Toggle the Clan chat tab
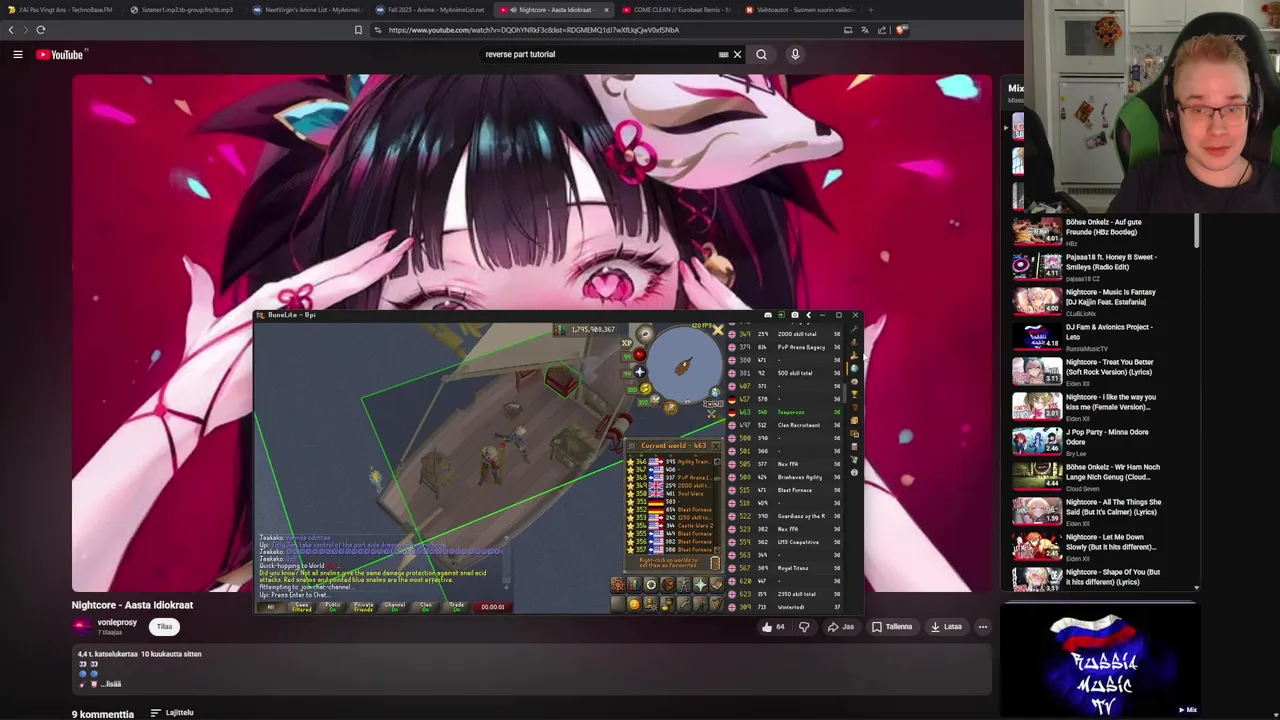 [x=425, y=607]
